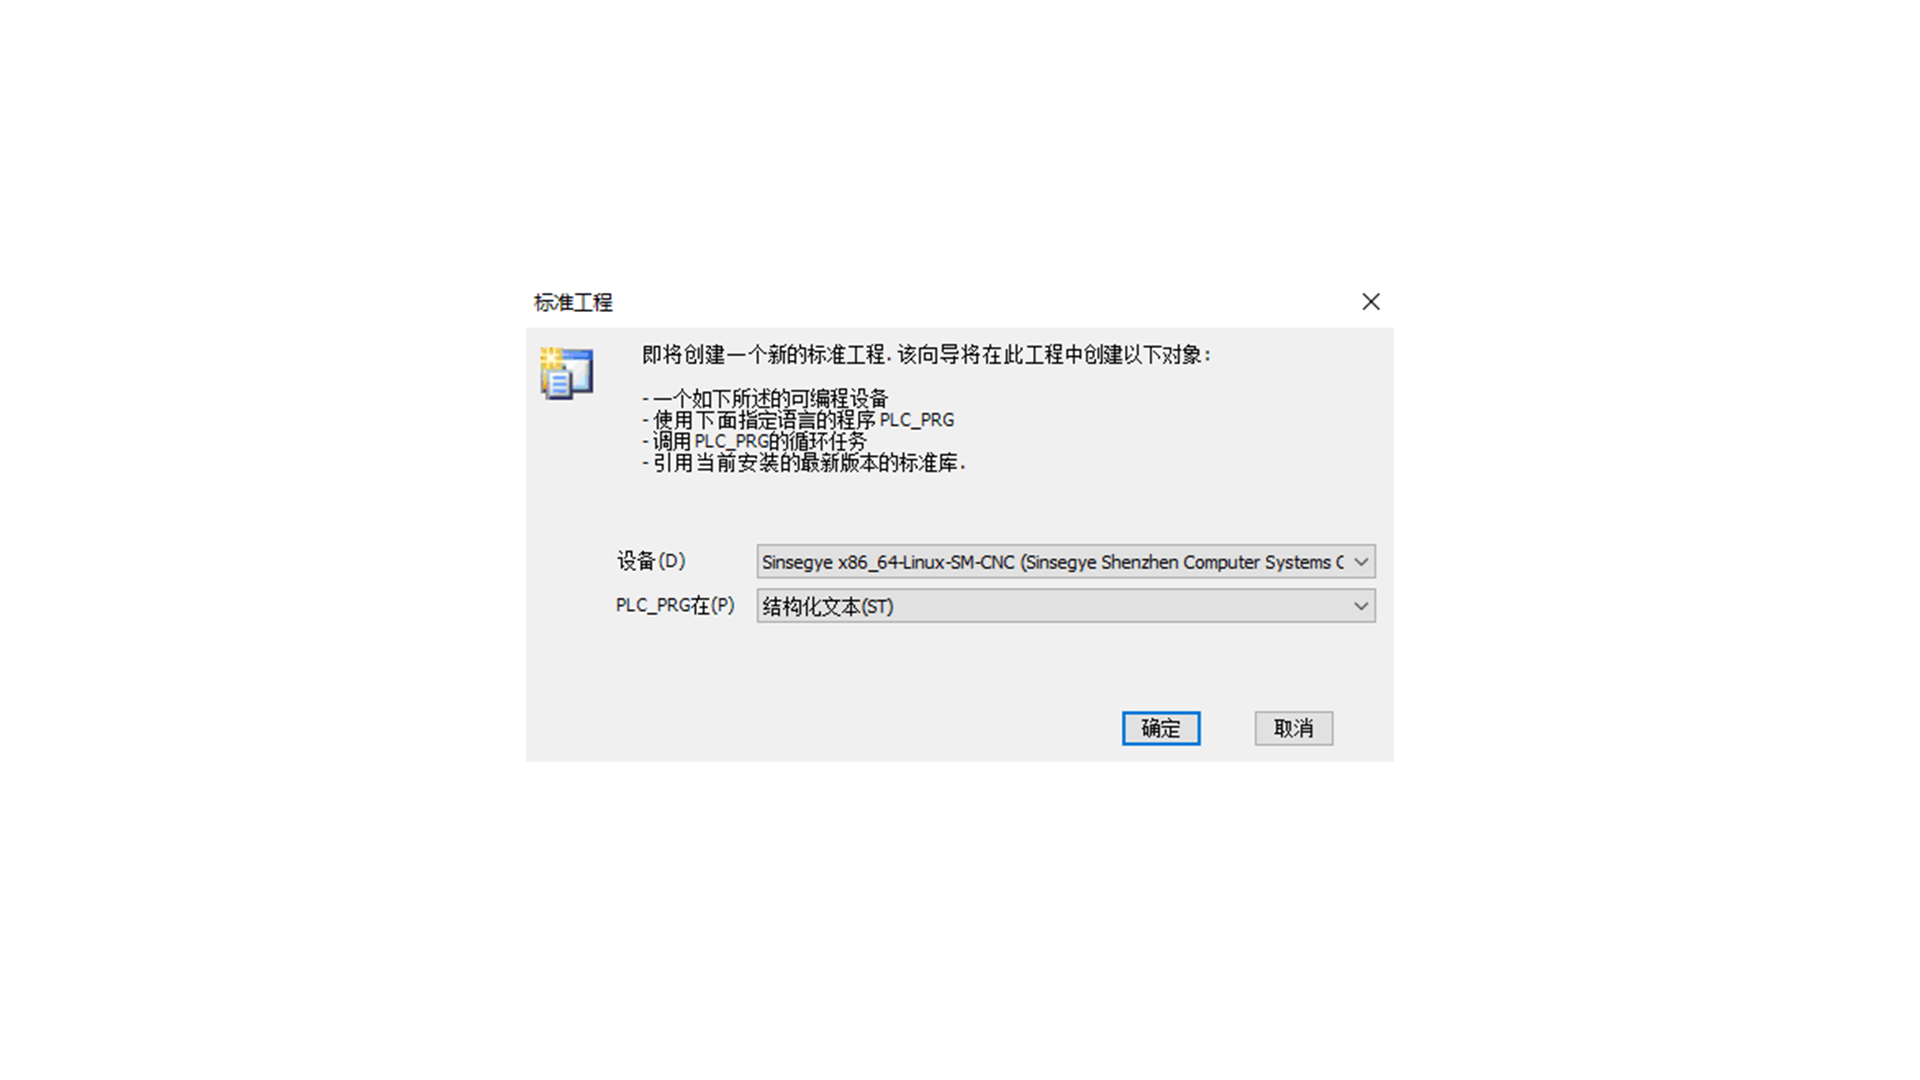1920x1080 pixels.
Task: Close the 标准工程 dialog with the X
Action: 1371,302
